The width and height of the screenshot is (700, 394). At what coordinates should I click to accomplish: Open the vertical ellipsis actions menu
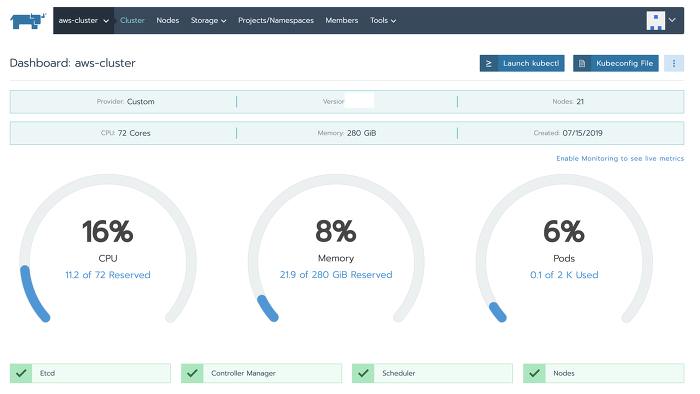tap(674, 63)
